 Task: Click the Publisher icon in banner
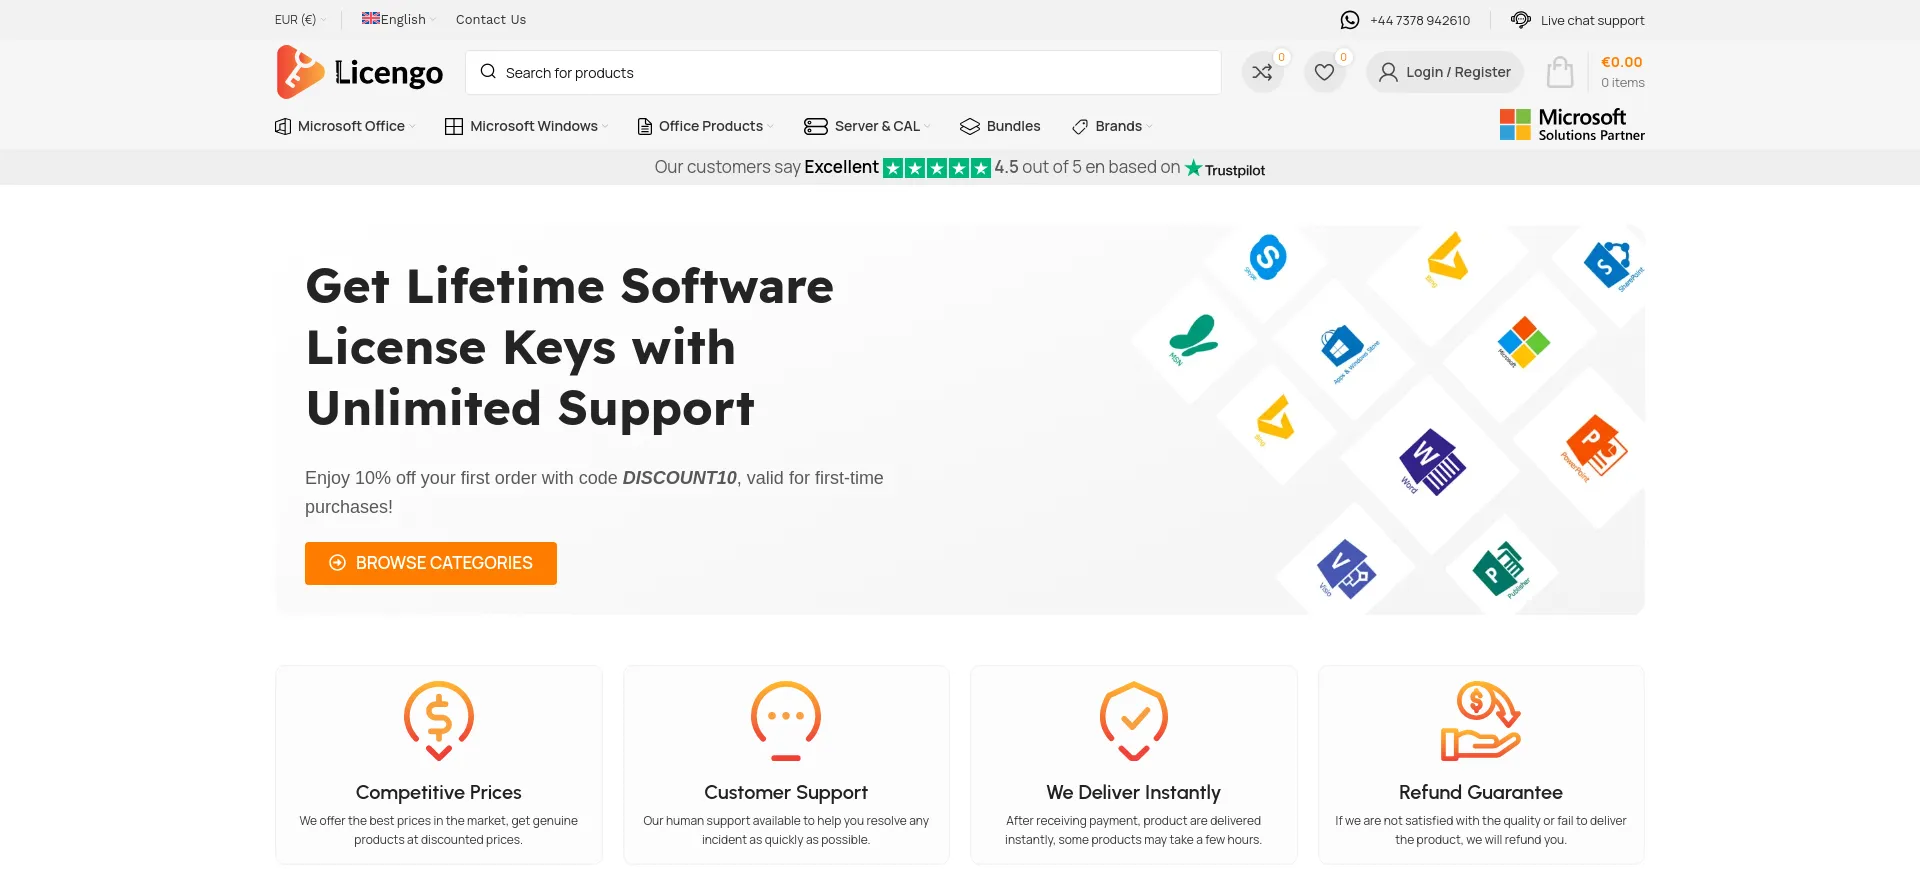pyautogui.click(x=1499, y=569)
